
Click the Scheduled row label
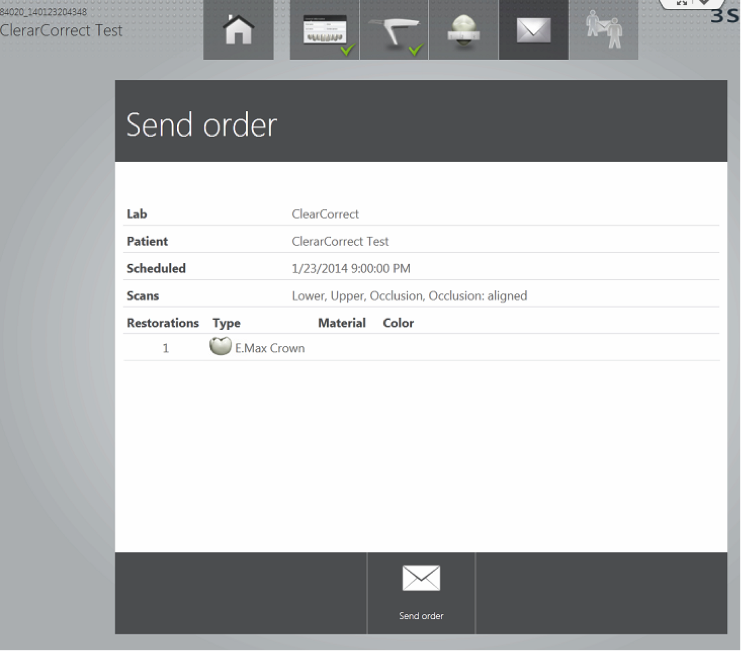(x=156, y=268)
